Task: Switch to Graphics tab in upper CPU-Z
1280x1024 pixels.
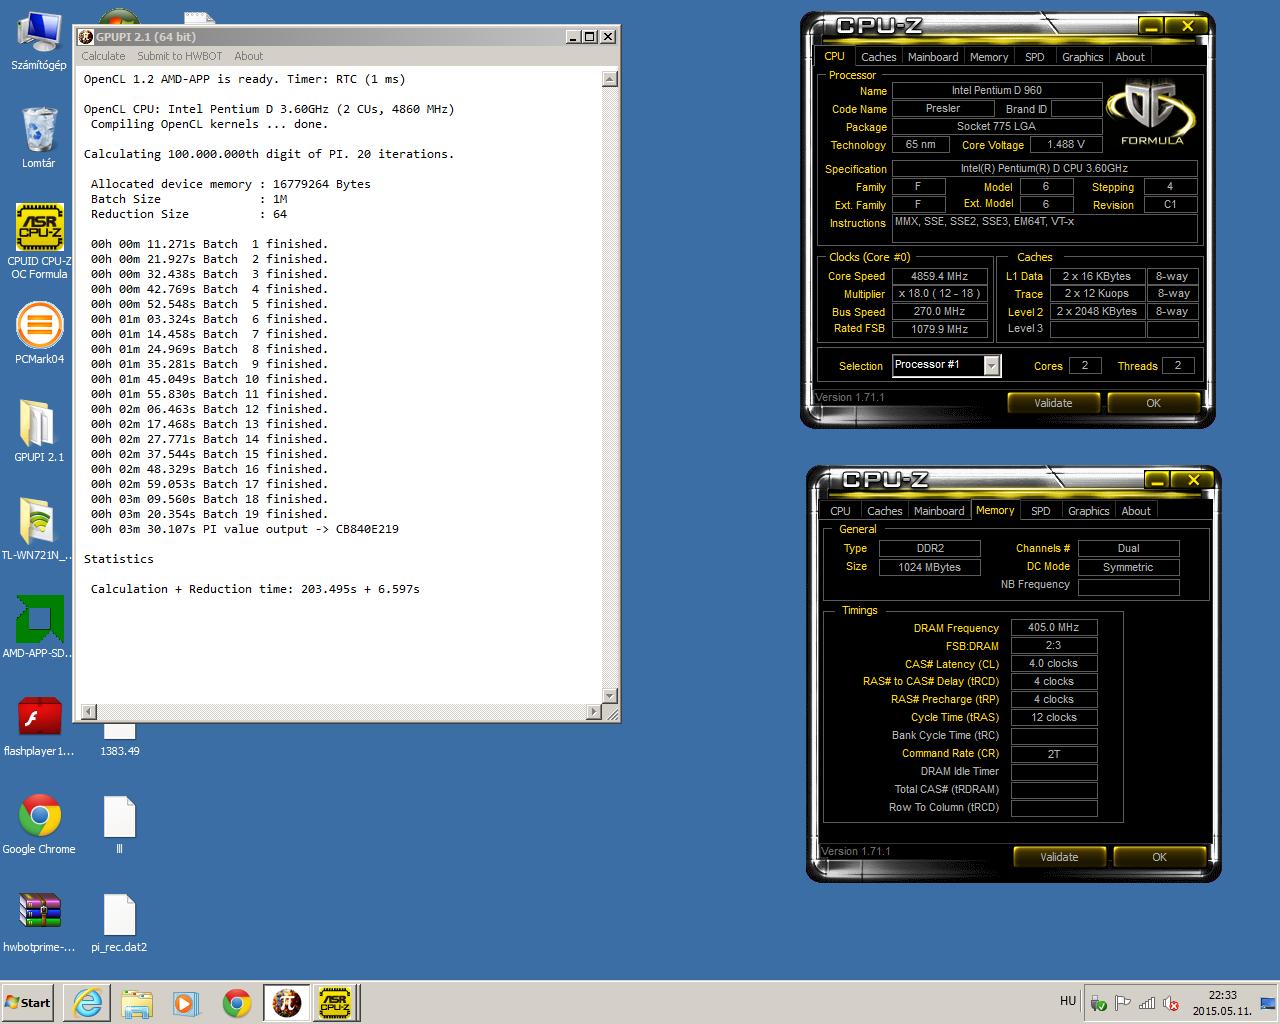Action: [1082, 57]
